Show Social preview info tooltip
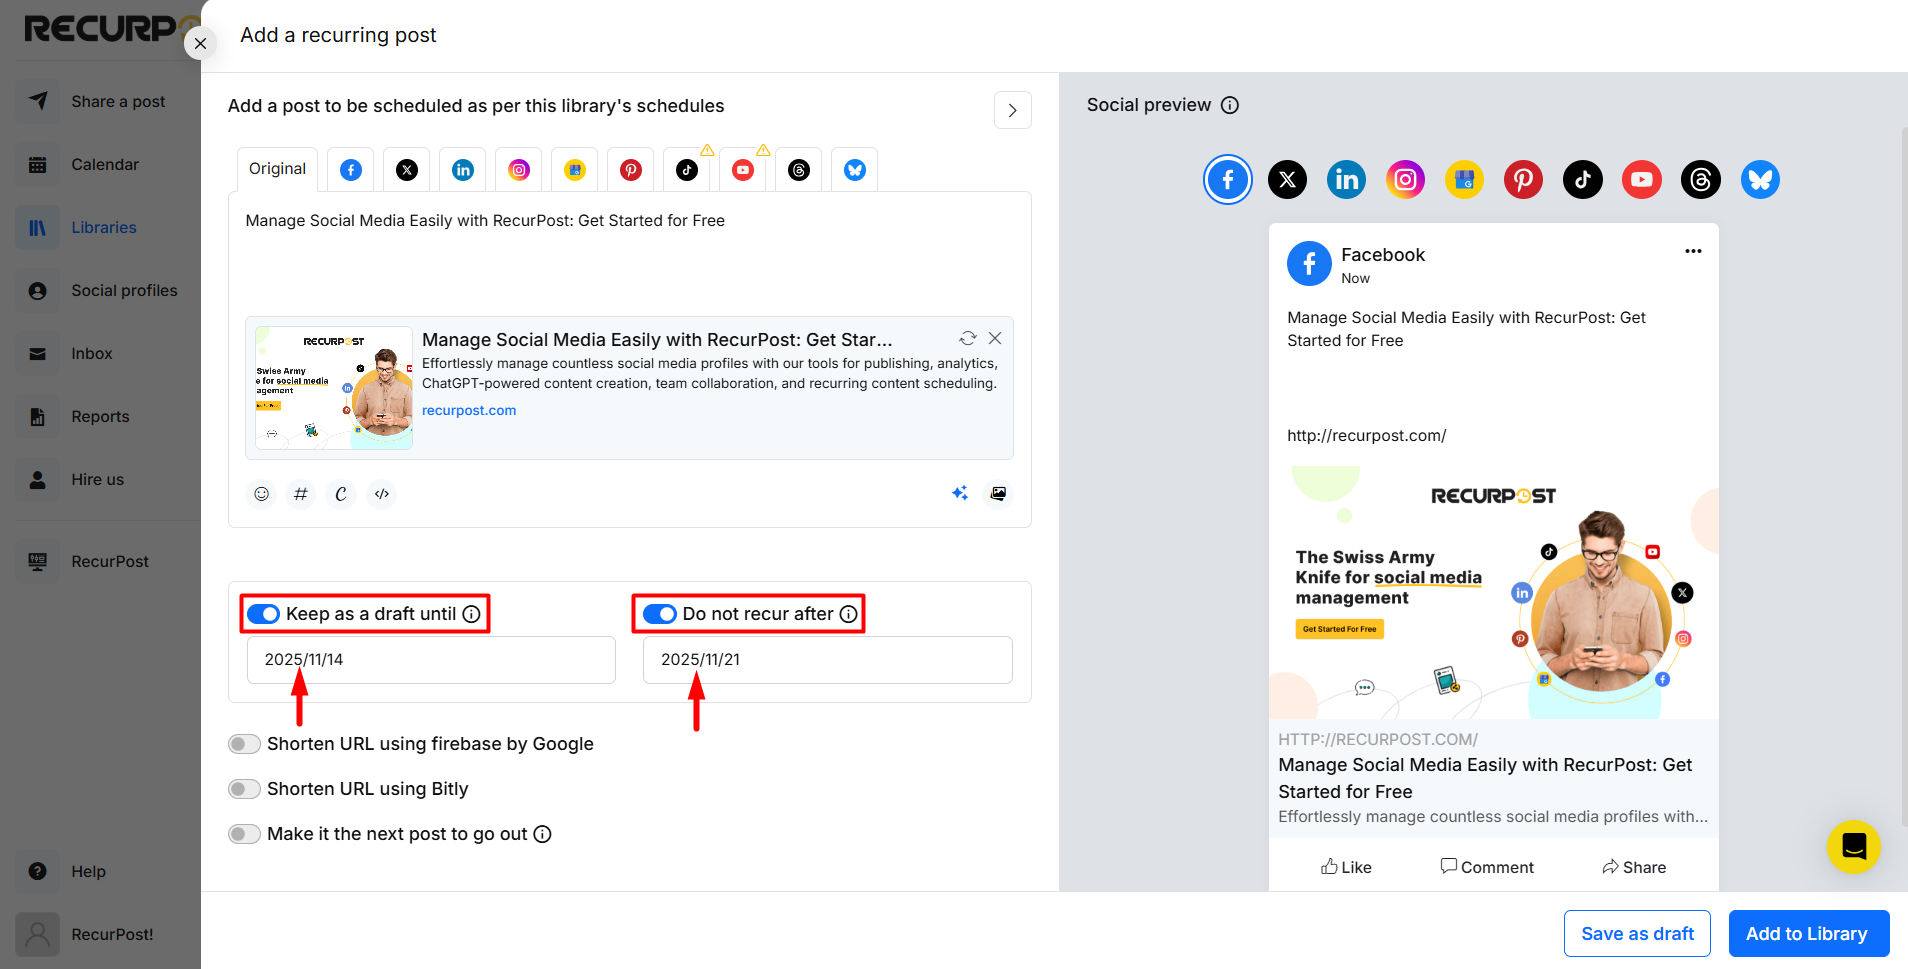This screenshot has height=969, width=1908. 1231,105
